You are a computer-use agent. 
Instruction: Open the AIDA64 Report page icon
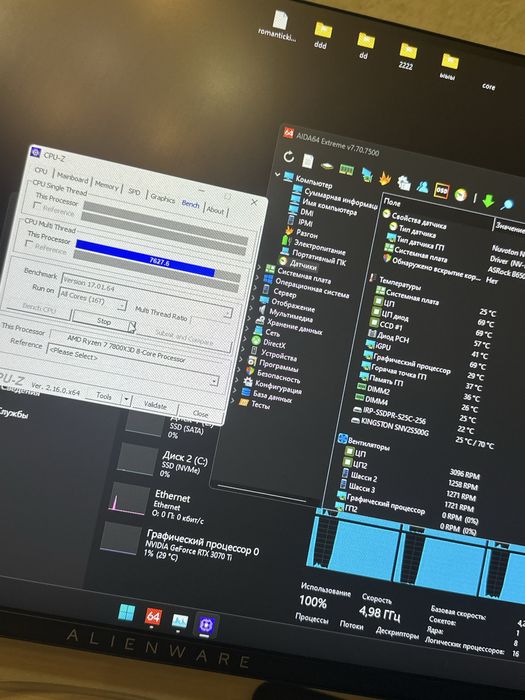308,161
